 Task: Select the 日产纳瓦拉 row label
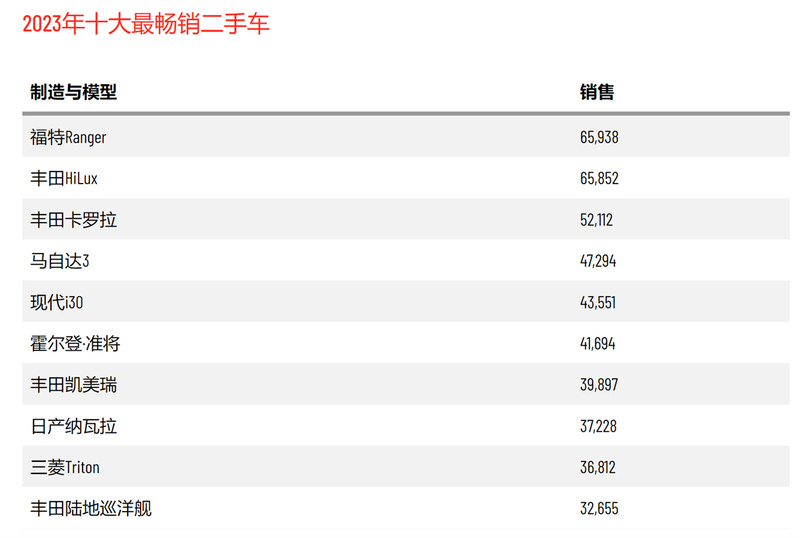(73, 426)
